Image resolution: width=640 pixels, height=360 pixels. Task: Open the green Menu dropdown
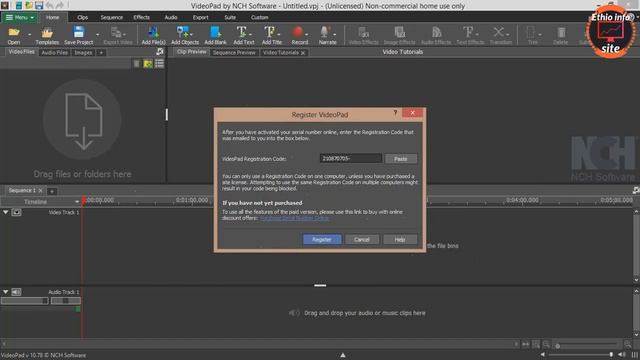point(19,18)
